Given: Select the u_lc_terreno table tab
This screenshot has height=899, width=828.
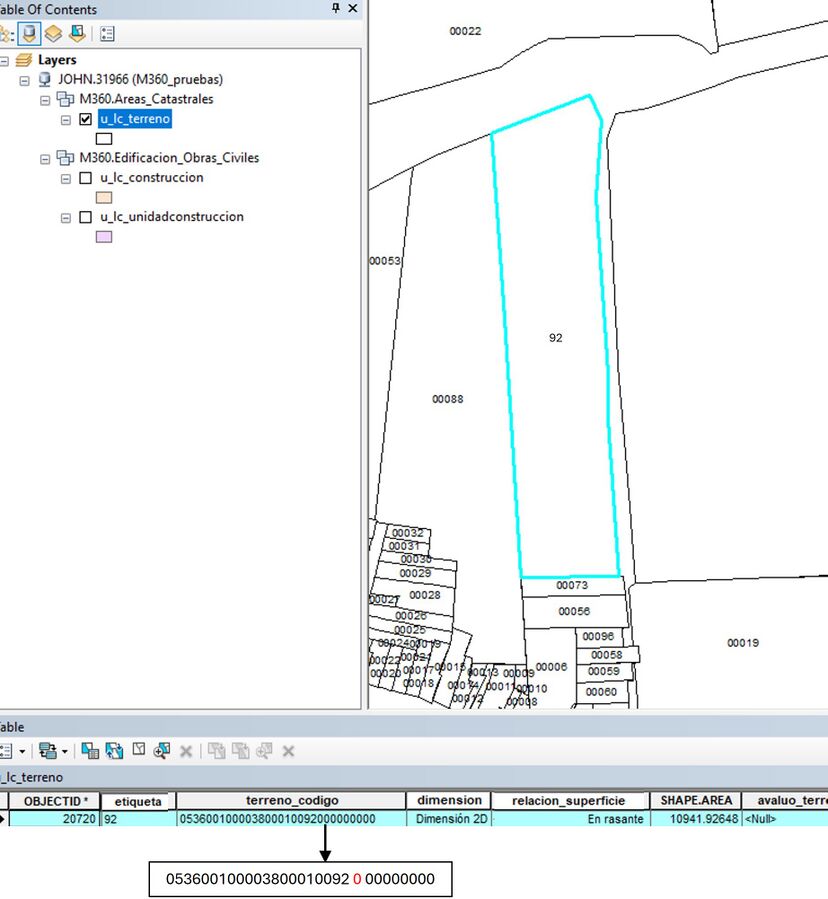Looking at the screenshot, I should tap(31, 777).
